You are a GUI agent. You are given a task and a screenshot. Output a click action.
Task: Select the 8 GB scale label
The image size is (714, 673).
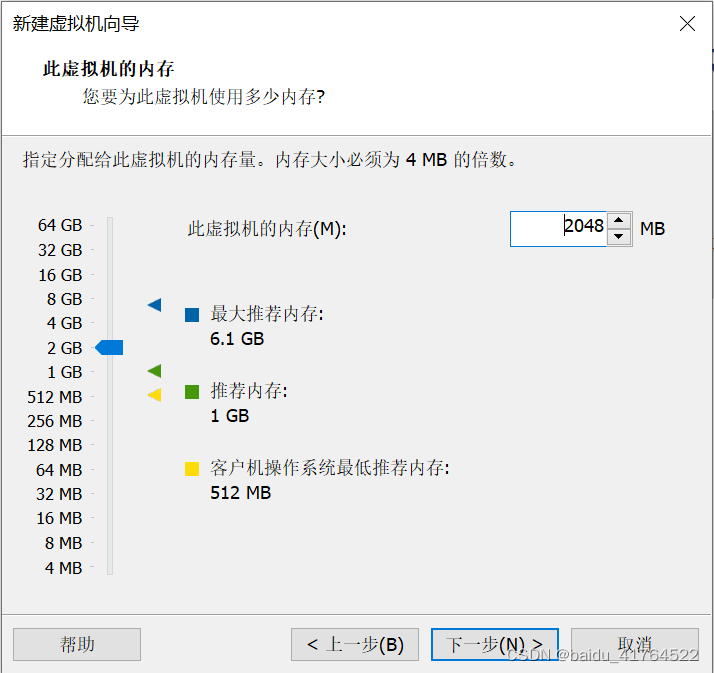[64, 300]
